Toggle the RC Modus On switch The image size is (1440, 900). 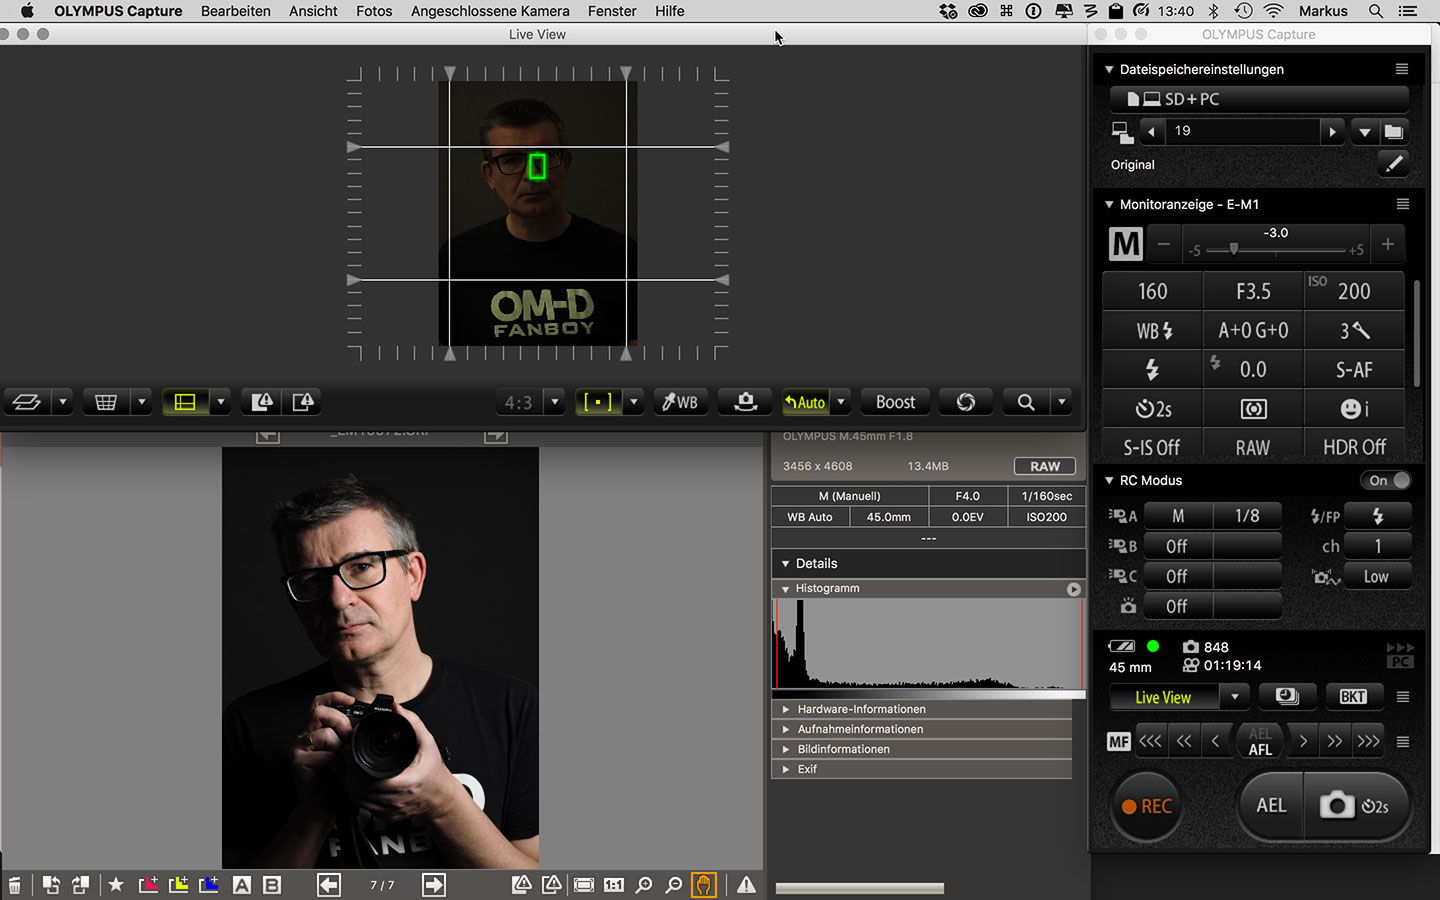(x=1386, y=480)
